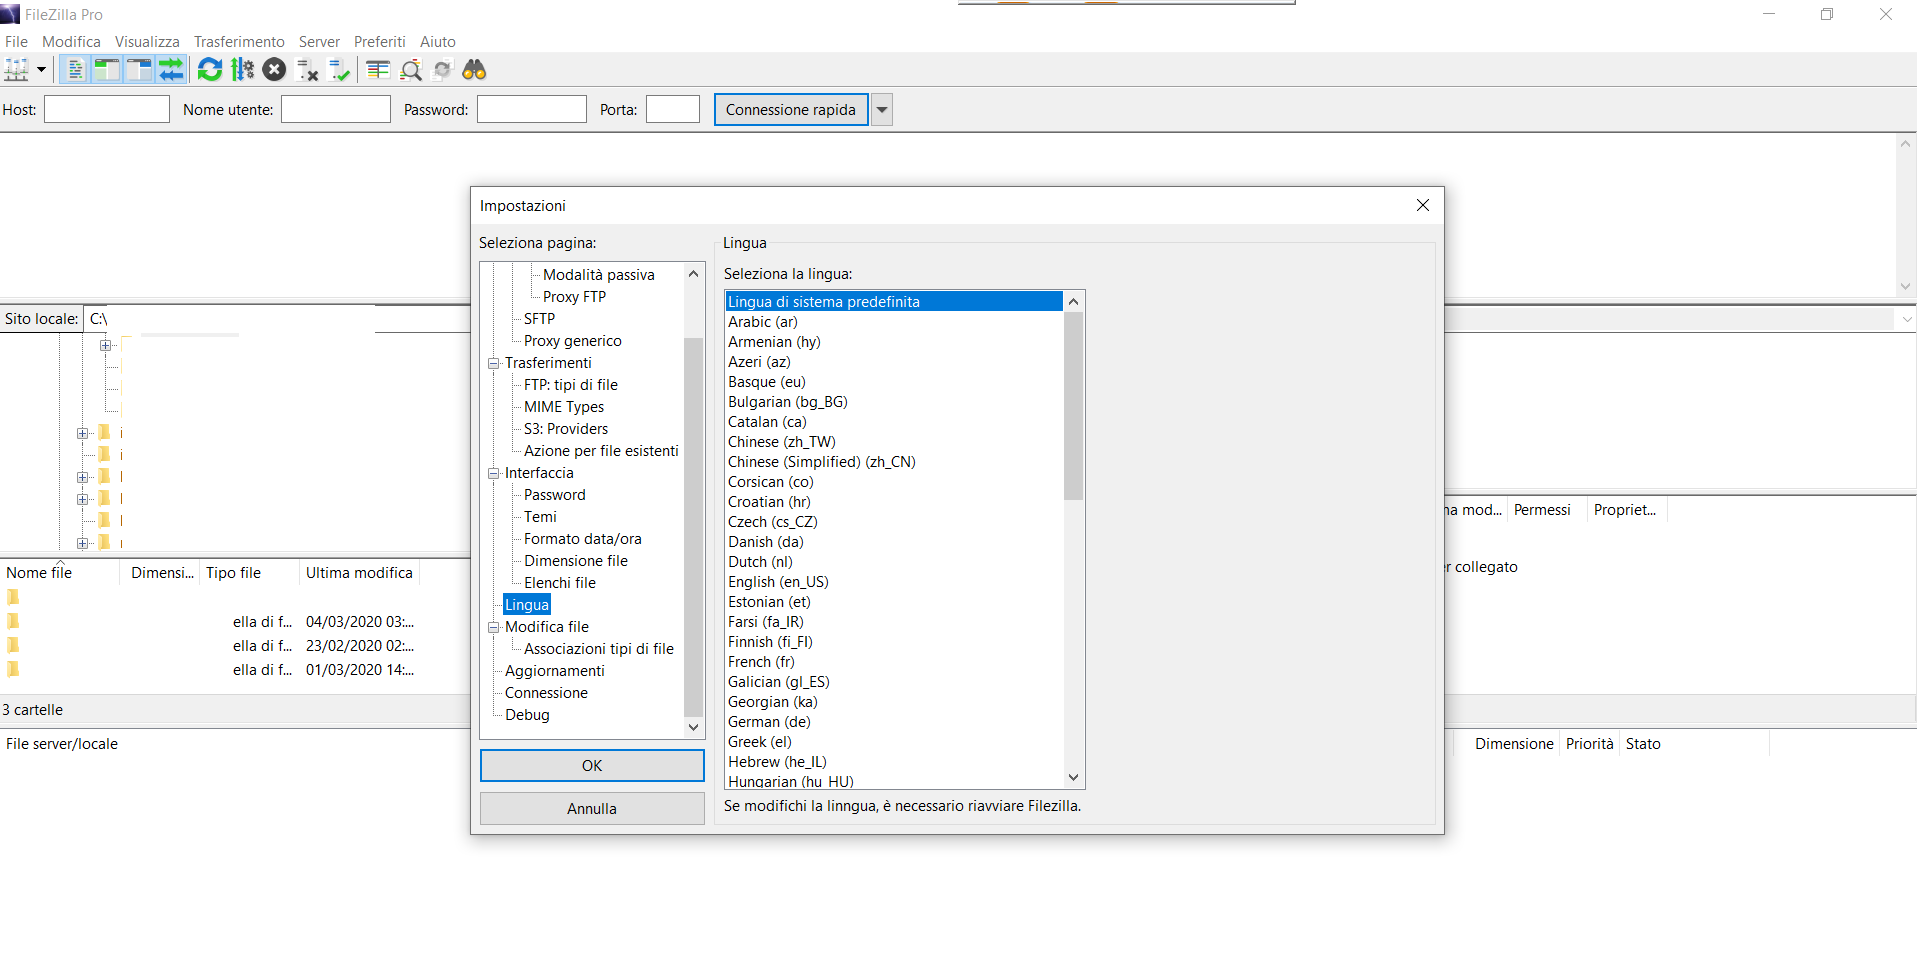This screenshot has height=968, width=1917.
Task: Open the File menu
Action: tap(16, 42)
